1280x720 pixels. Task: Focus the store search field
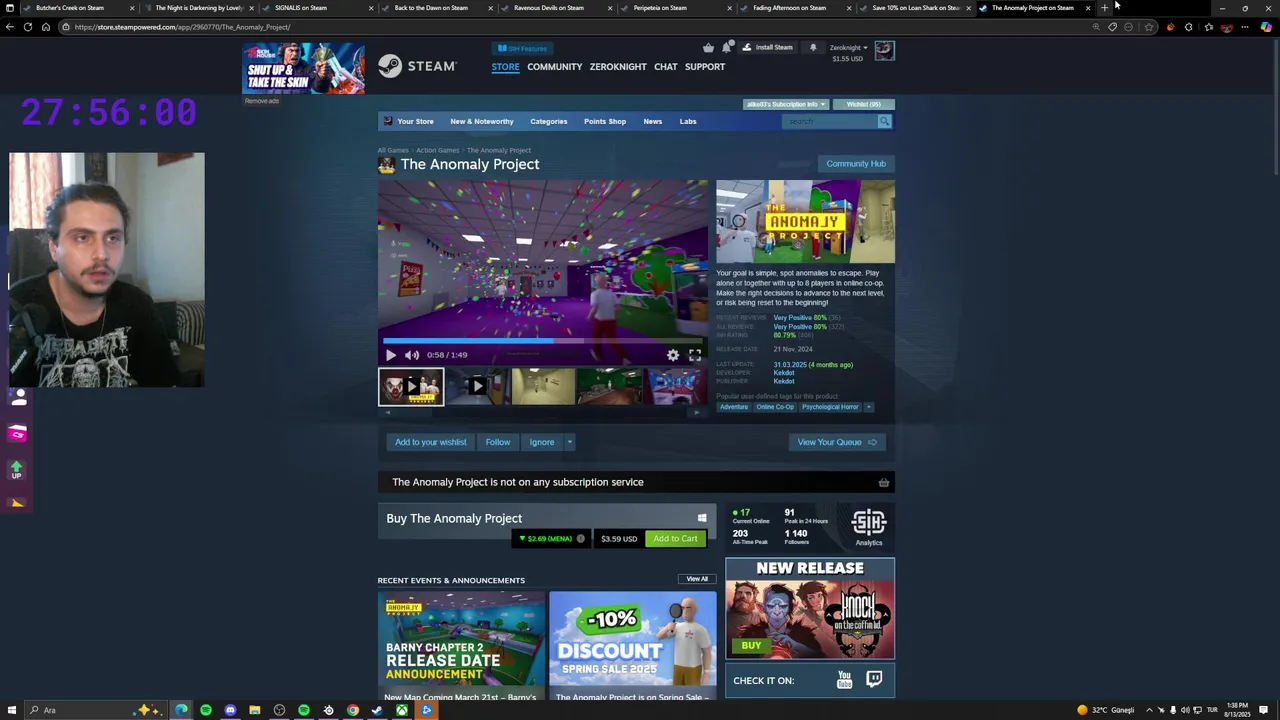[x=830, y=122]
